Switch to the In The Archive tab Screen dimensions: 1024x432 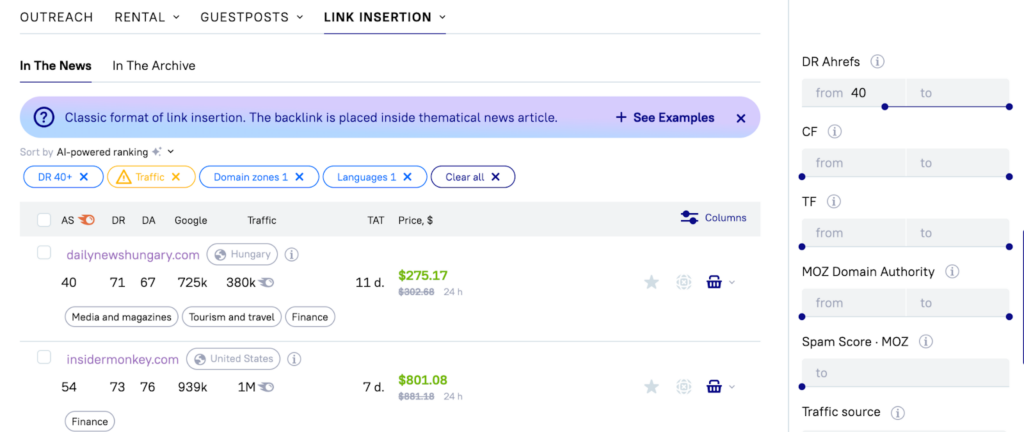coord(154,66)
